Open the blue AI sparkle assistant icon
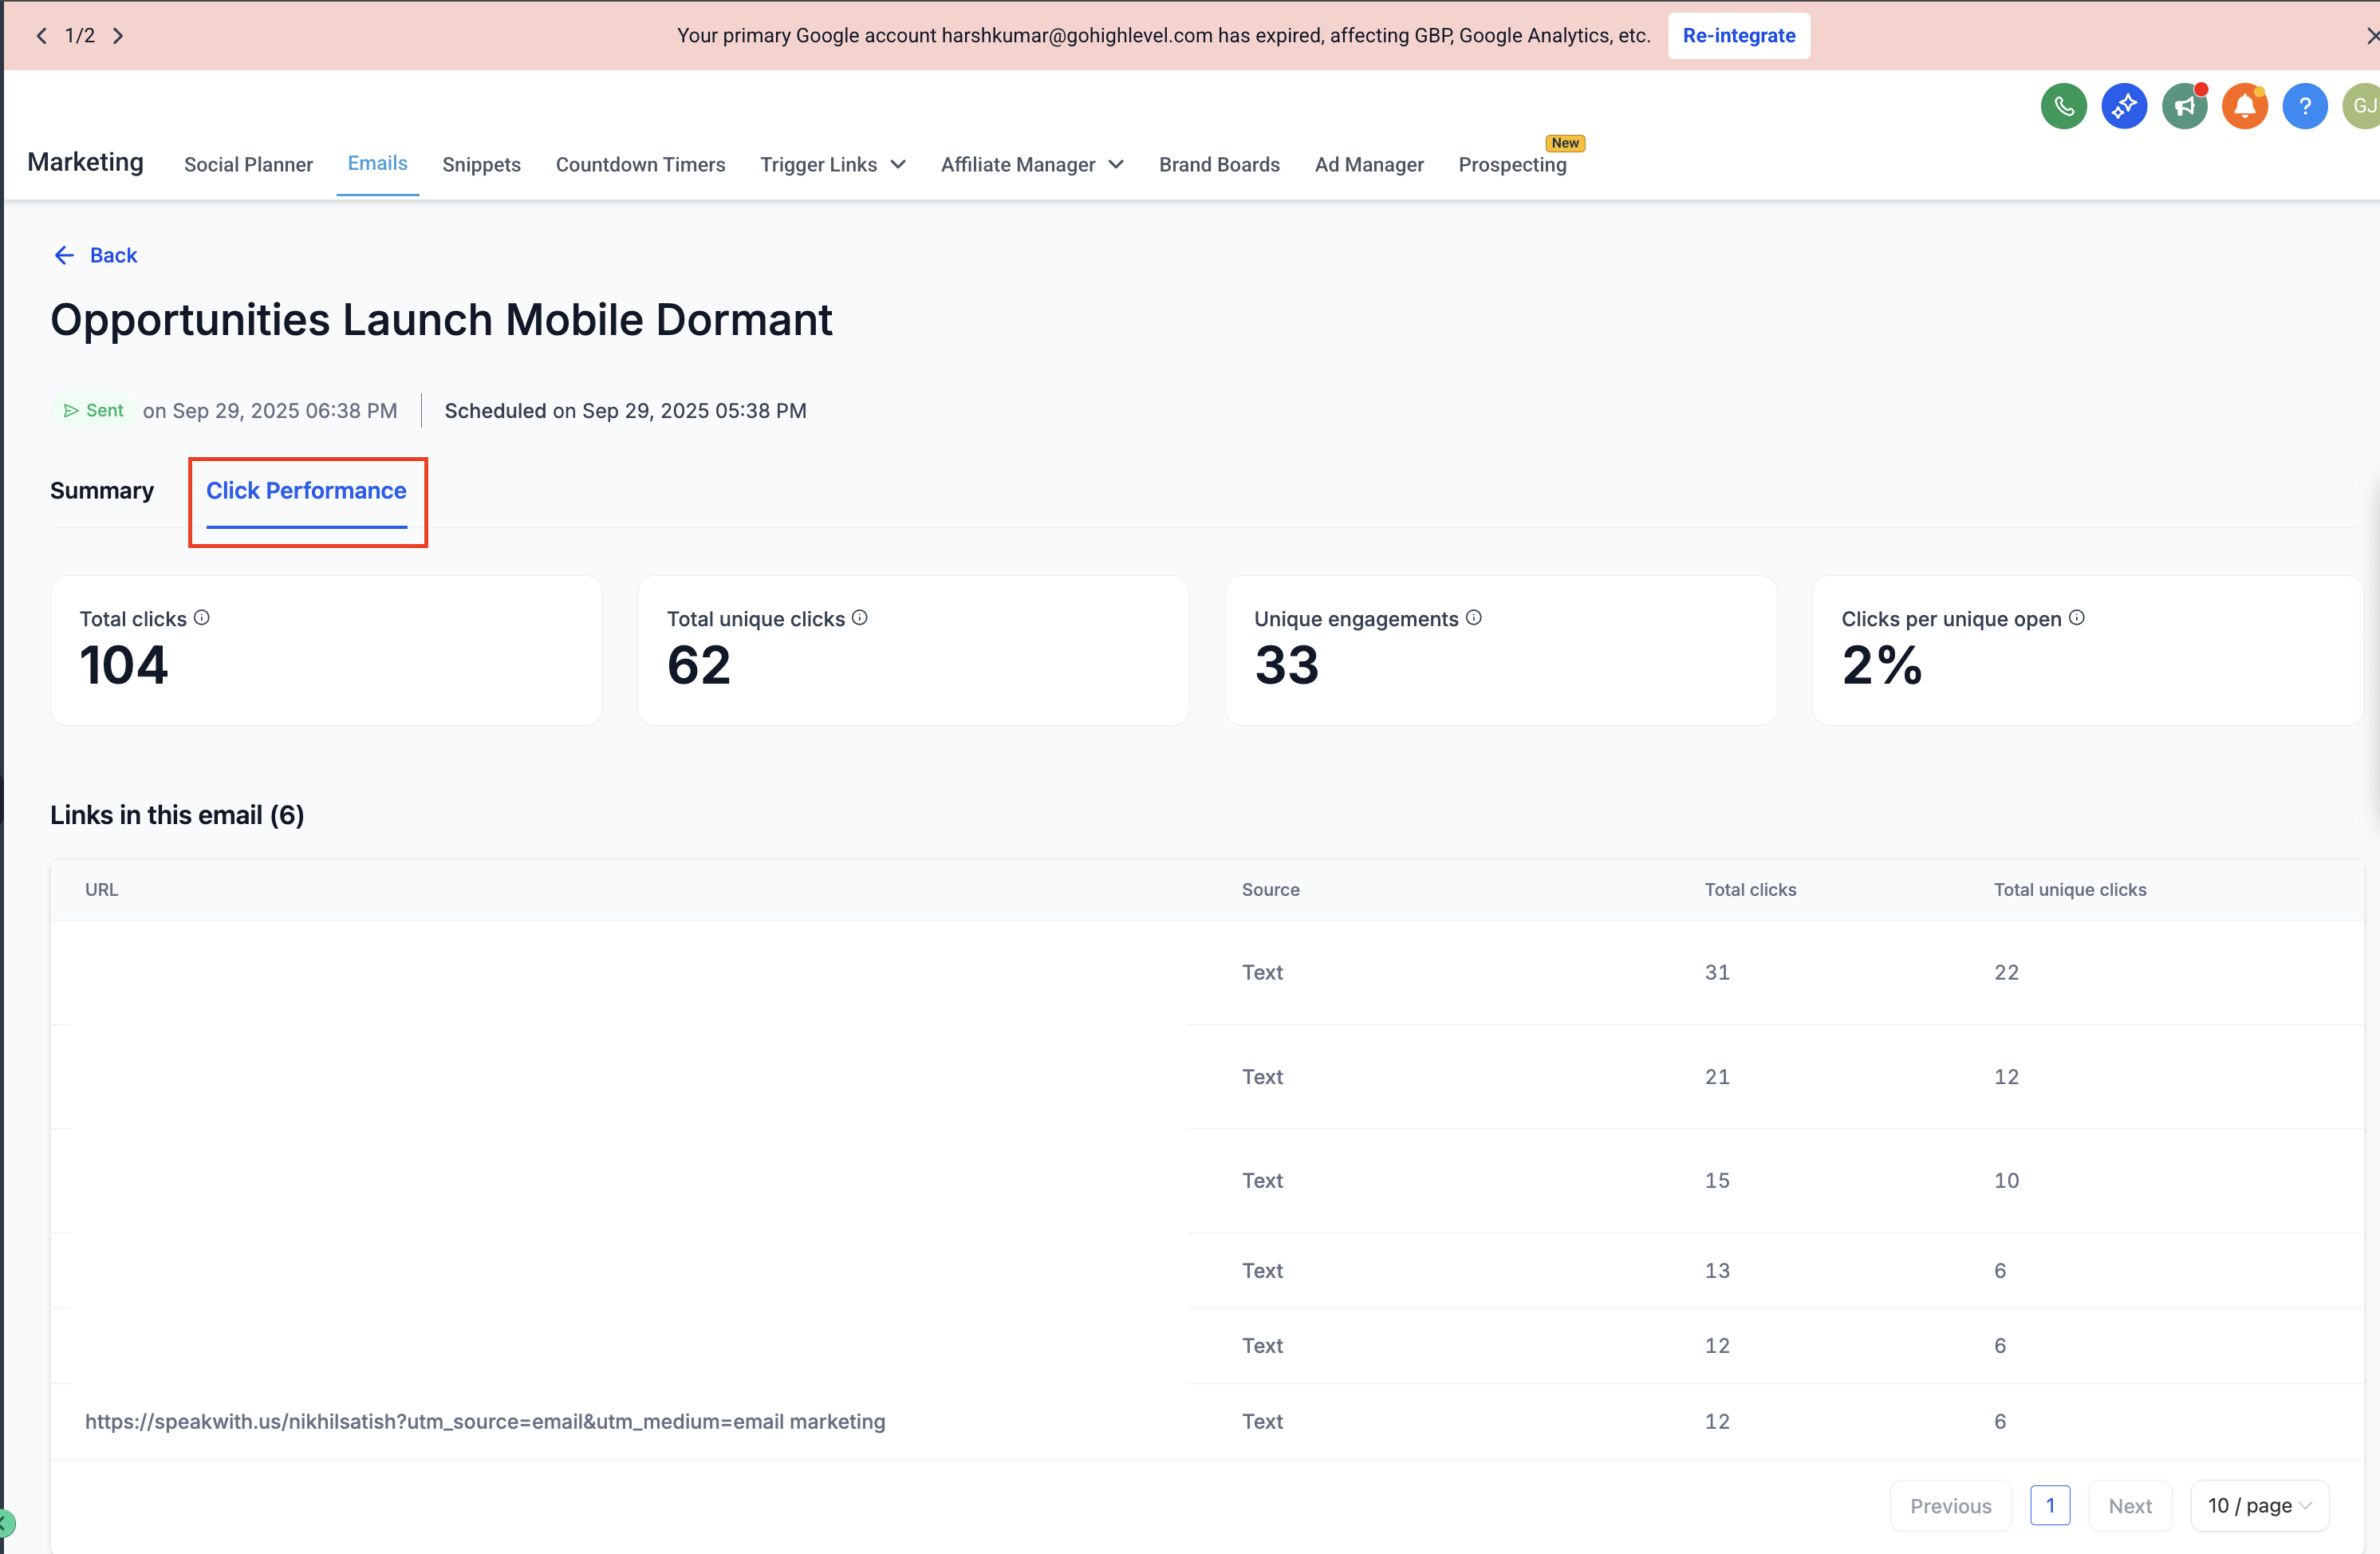Screen dimensions: 2380x1554 (x=2123, y=106)
